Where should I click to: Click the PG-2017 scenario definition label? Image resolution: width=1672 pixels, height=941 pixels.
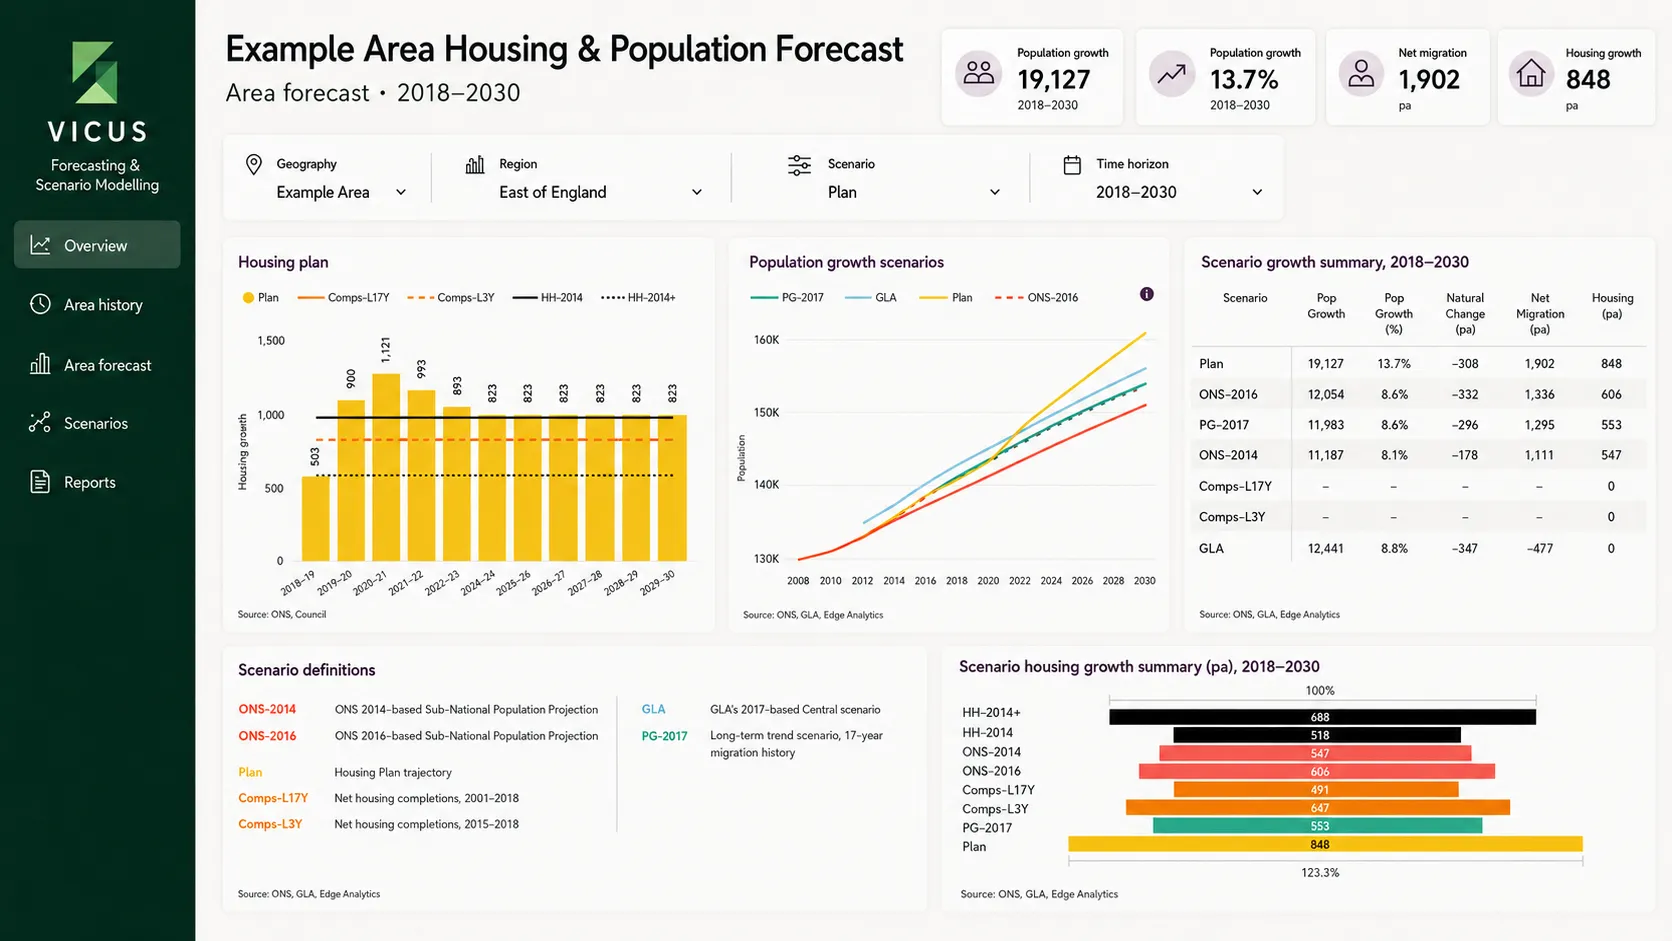point(664,736)
